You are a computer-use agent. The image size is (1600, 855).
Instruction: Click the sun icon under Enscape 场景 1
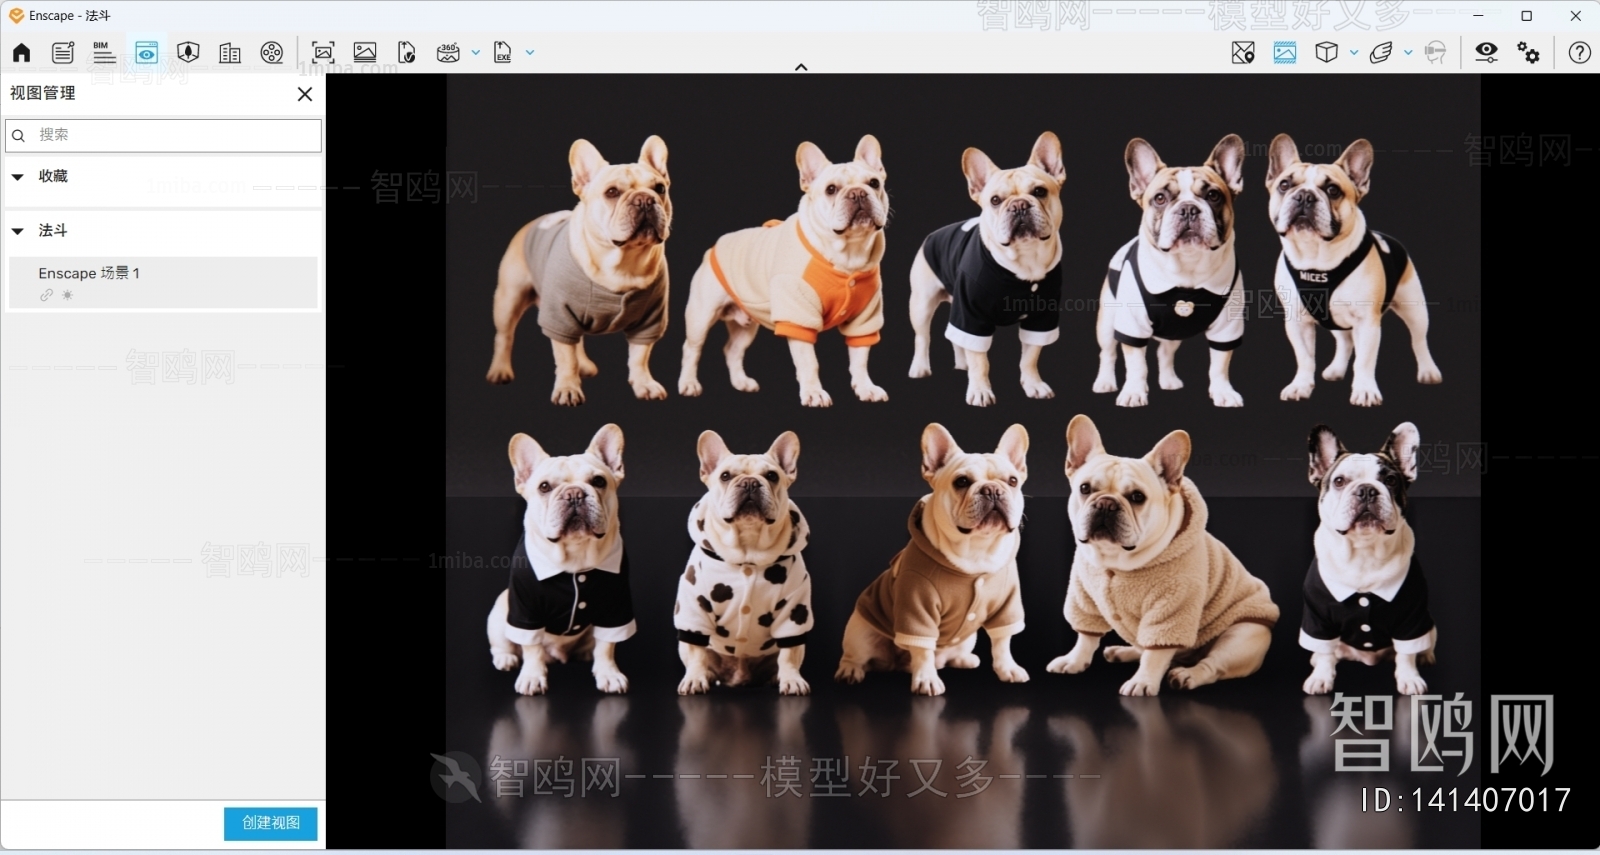[x=67, y=295]
